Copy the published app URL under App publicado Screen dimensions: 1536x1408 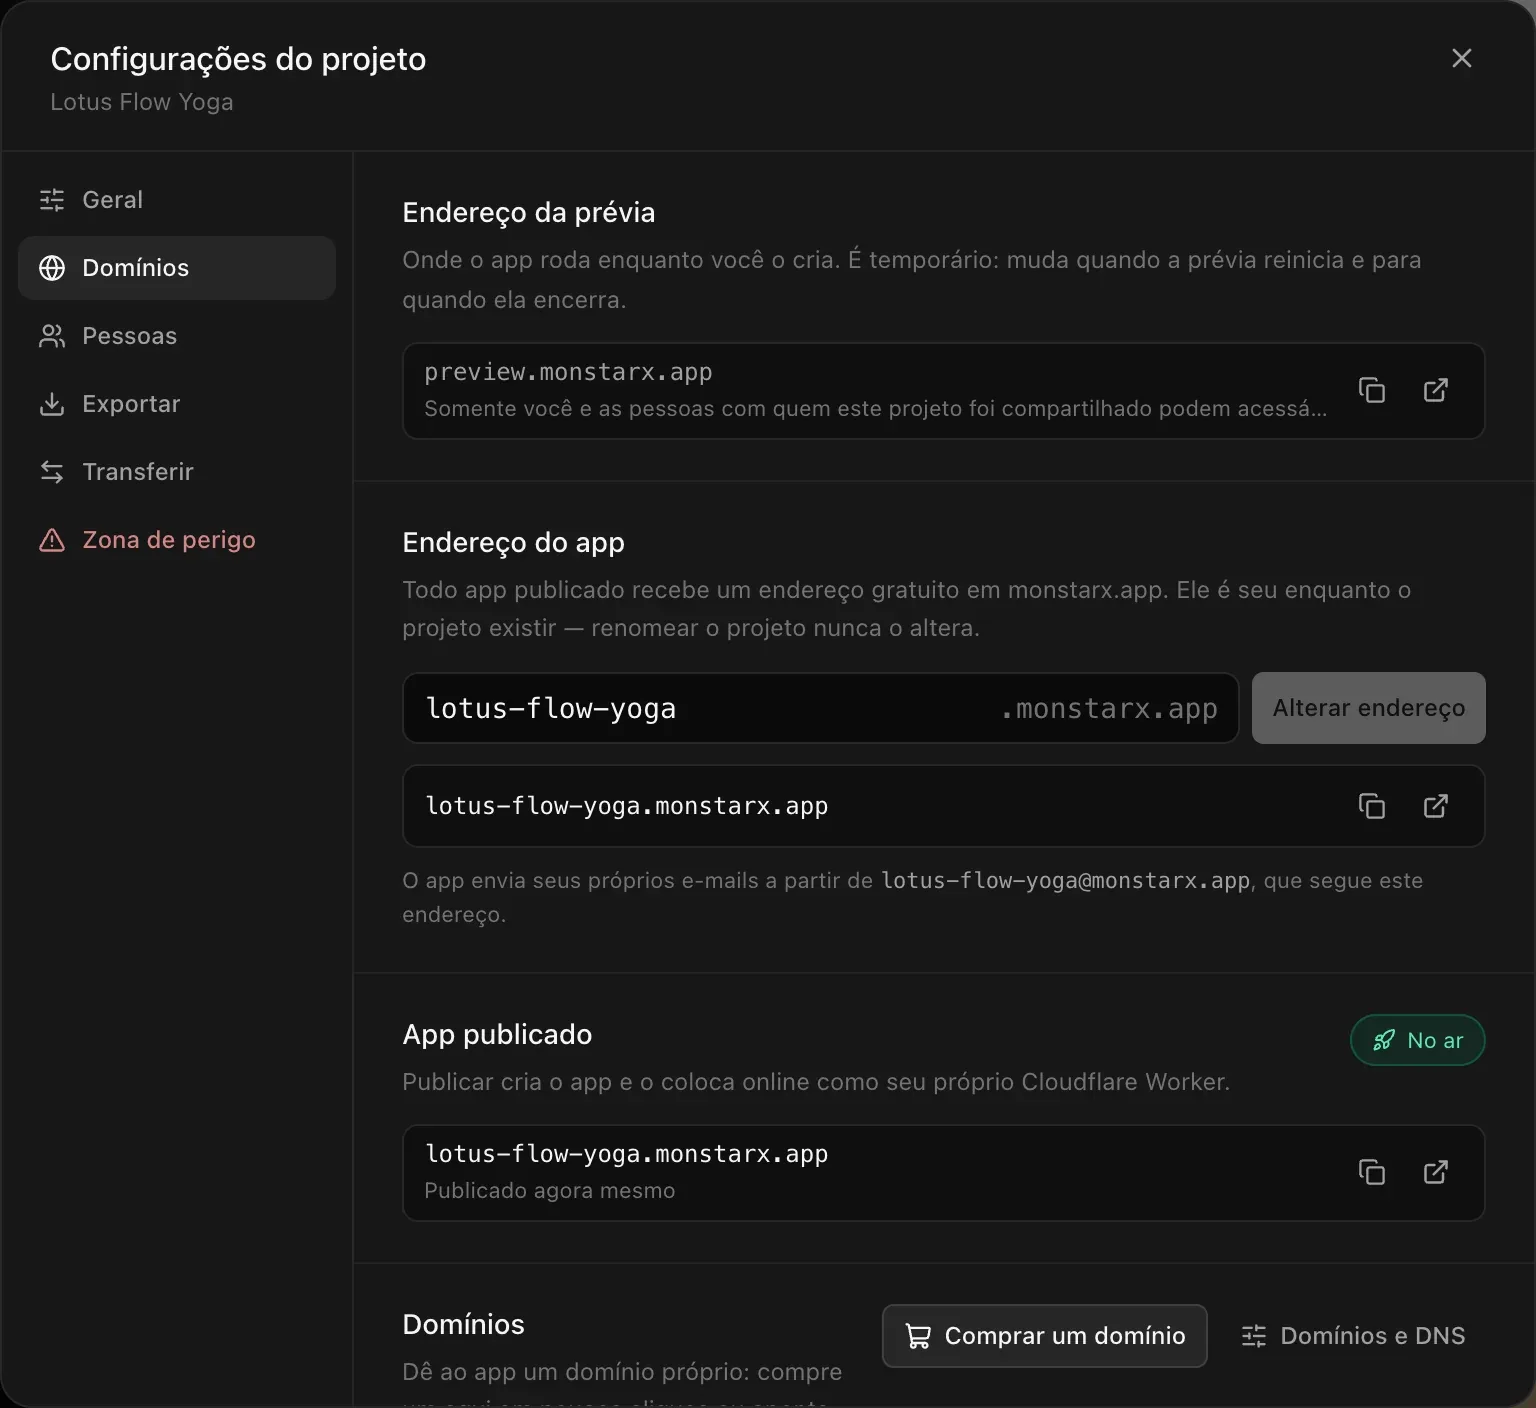1372,1172
